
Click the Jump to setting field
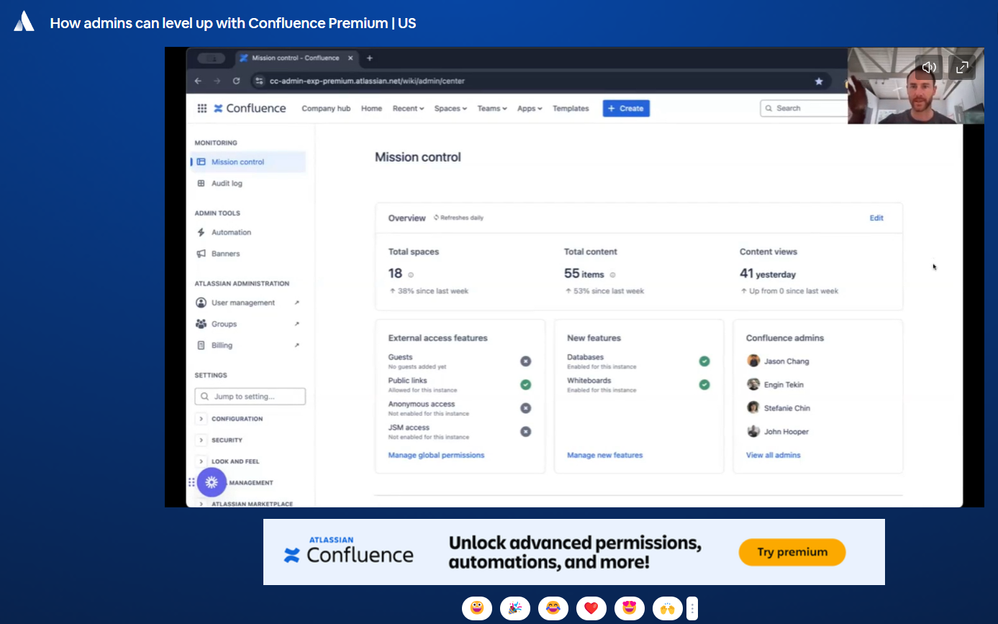click(x=250, y=397)
